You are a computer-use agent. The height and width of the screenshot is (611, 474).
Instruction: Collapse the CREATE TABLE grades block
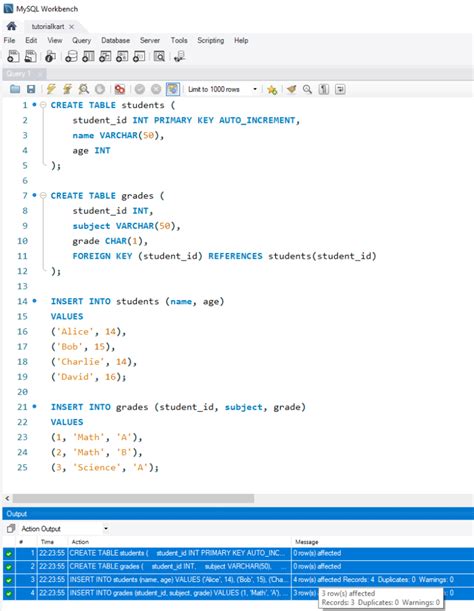pos(43,195)
